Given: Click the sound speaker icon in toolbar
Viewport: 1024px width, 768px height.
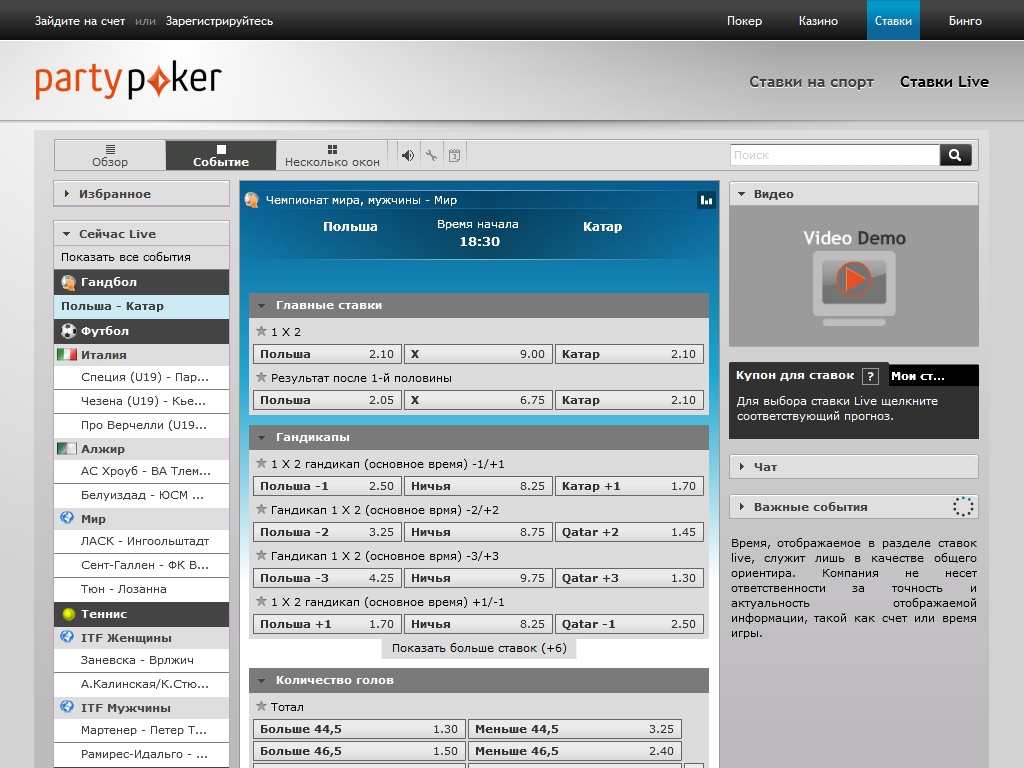Looking at the screenshot, I should tap(407, 155).
